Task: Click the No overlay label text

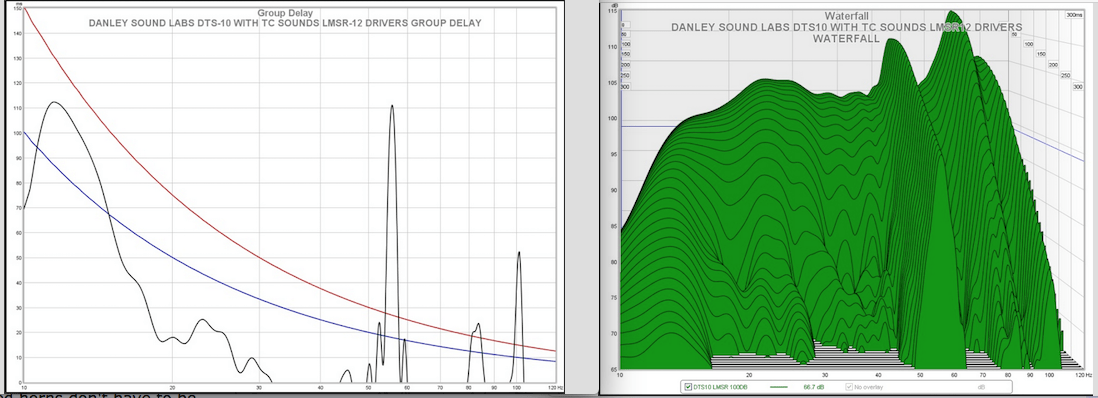Action: point(868,387)
